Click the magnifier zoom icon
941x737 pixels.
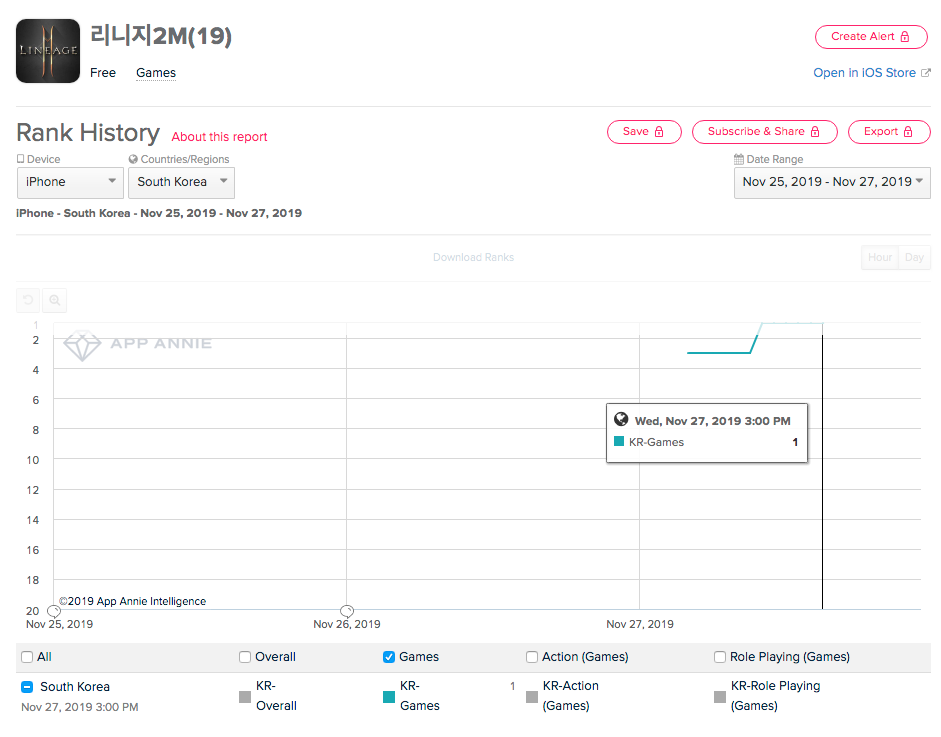(55, 300)
